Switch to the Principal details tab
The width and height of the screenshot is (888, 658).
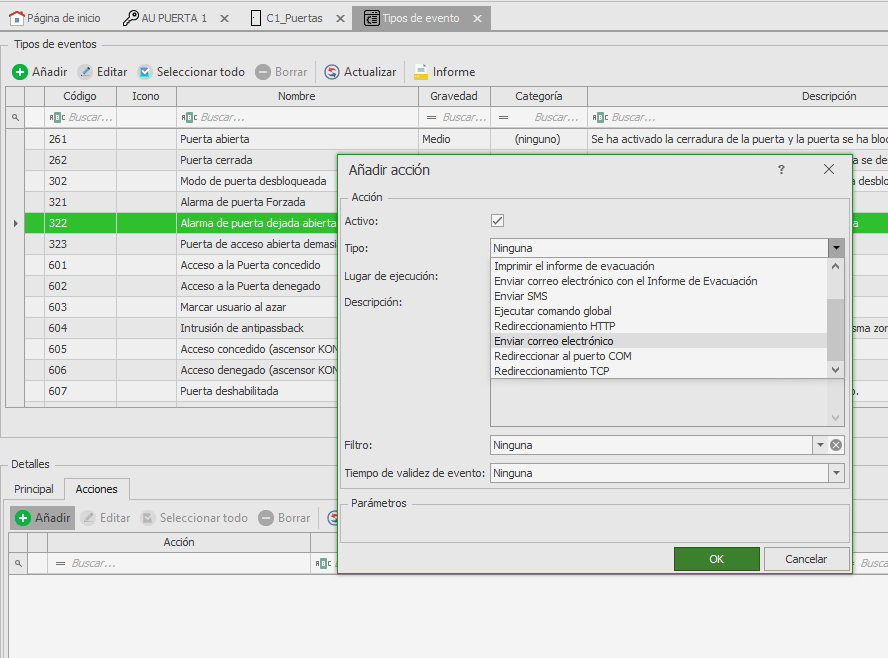[34, 489]
